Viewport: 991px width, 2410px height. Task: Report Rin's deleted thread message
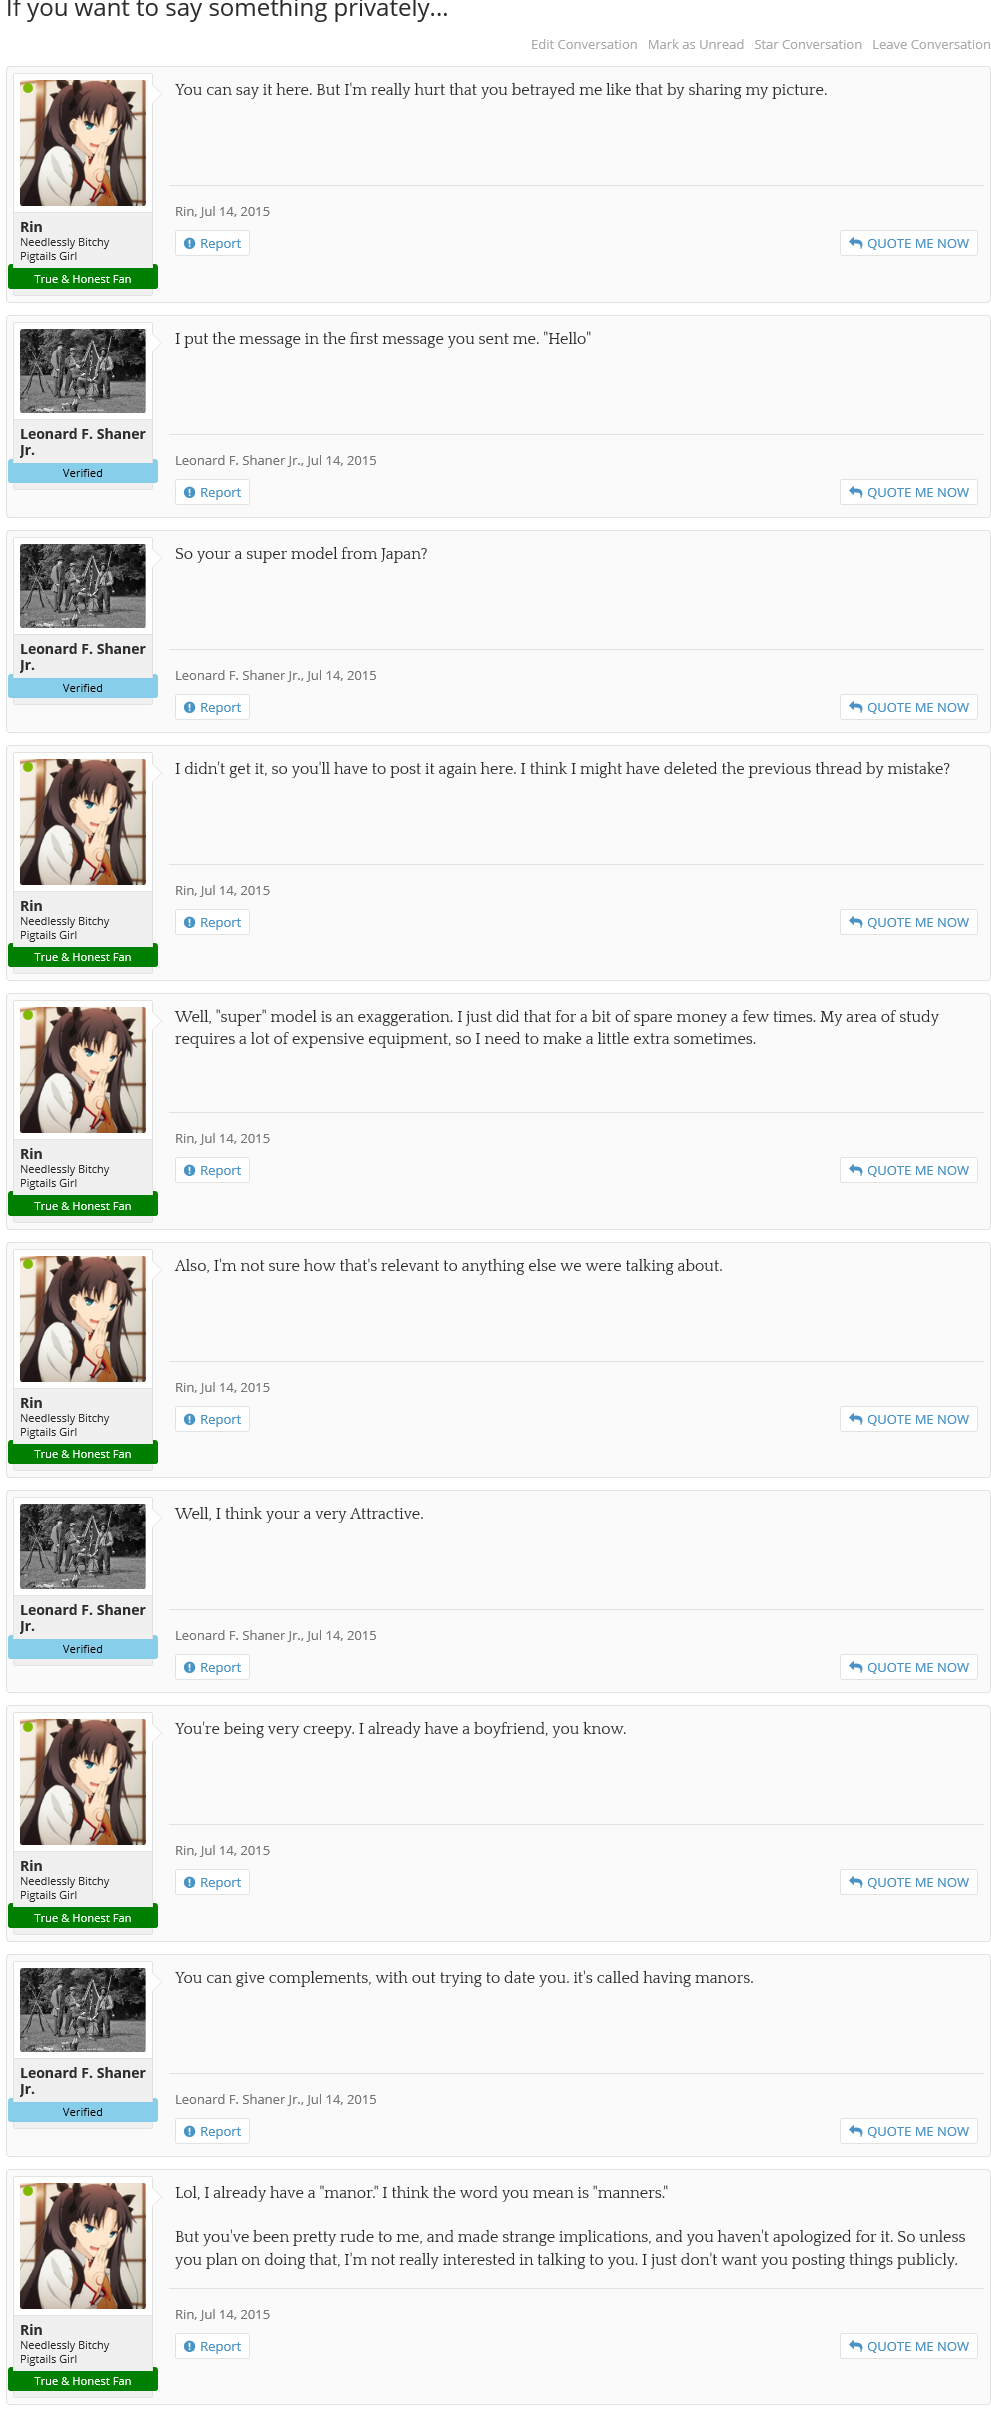pyautogui.click(x=212, y=922)
